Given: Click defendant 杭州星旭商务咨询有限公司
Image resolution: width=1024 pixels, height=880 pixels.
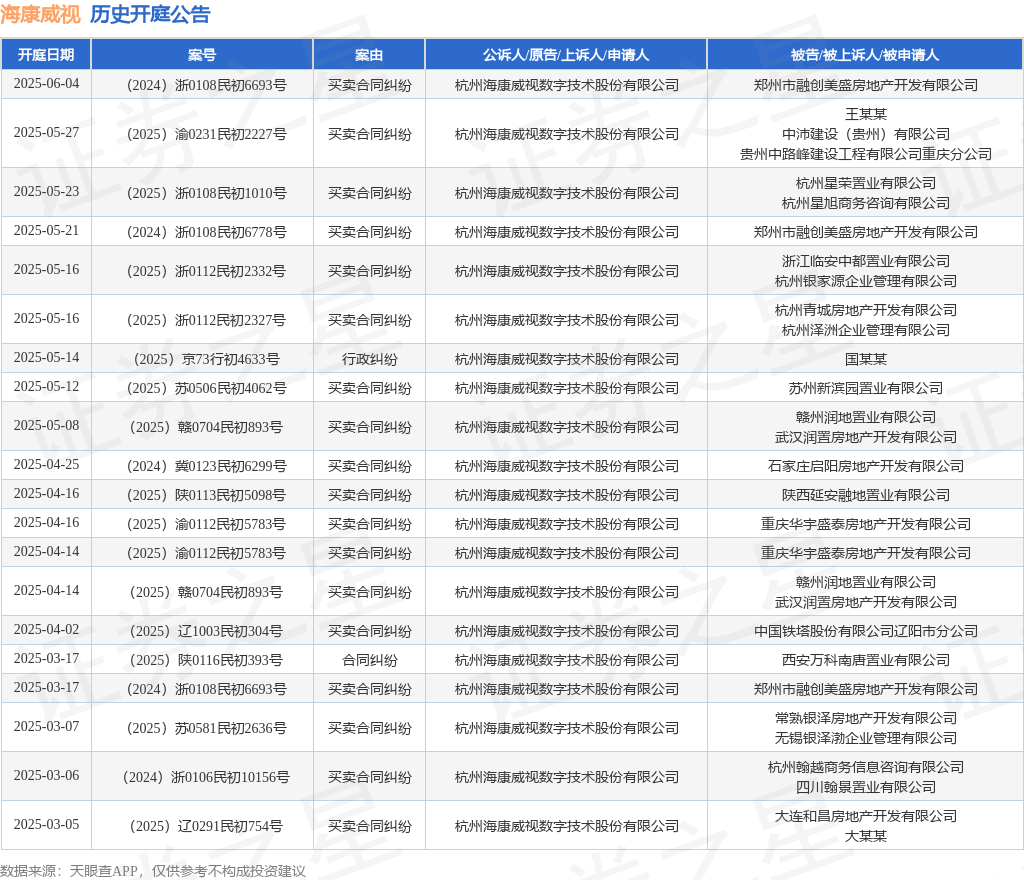Looking at the screenshot, I should [x=865, y=204].
